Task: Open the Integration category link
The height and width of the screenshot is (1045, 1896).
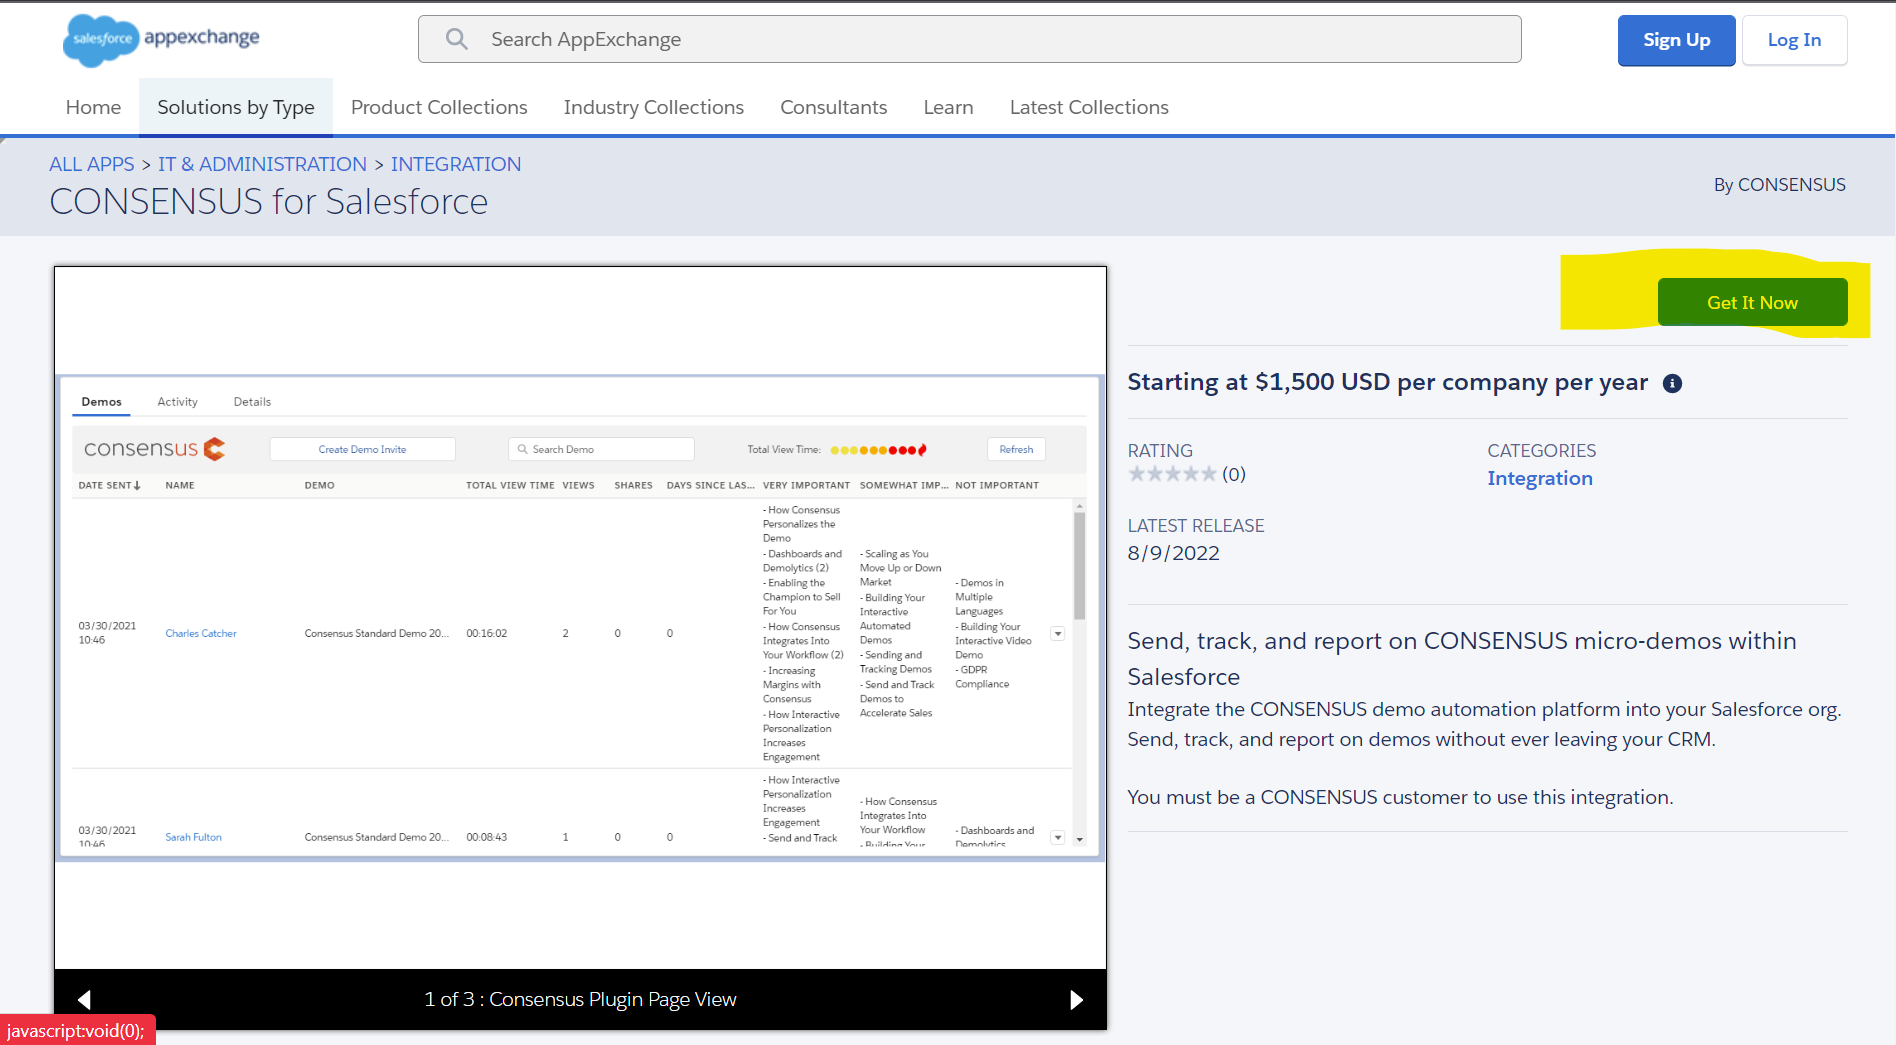Action: pos(1540,478)
